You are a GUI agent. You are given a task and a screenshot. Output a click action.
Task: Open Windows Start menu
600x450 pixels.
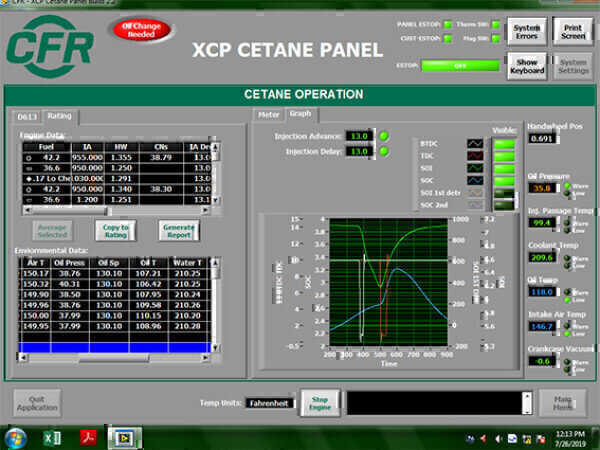pos(15,439)
